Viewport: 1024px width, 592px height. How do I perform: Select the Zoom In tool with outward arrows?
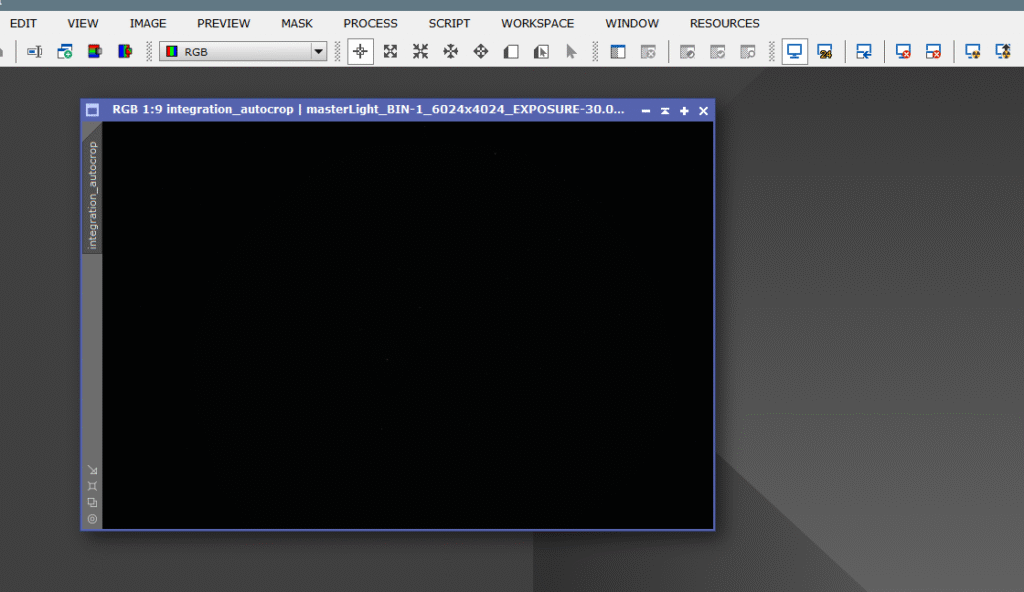[x=391, y=51]
